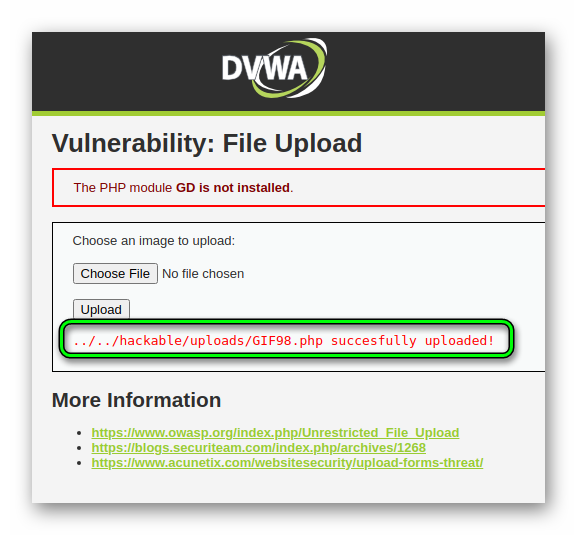Image resolution: width=577 pixels, height=535 pixels.
Task: Click the DVWA logo in the header
Action: pyautogui.click(x=274, y=68)
